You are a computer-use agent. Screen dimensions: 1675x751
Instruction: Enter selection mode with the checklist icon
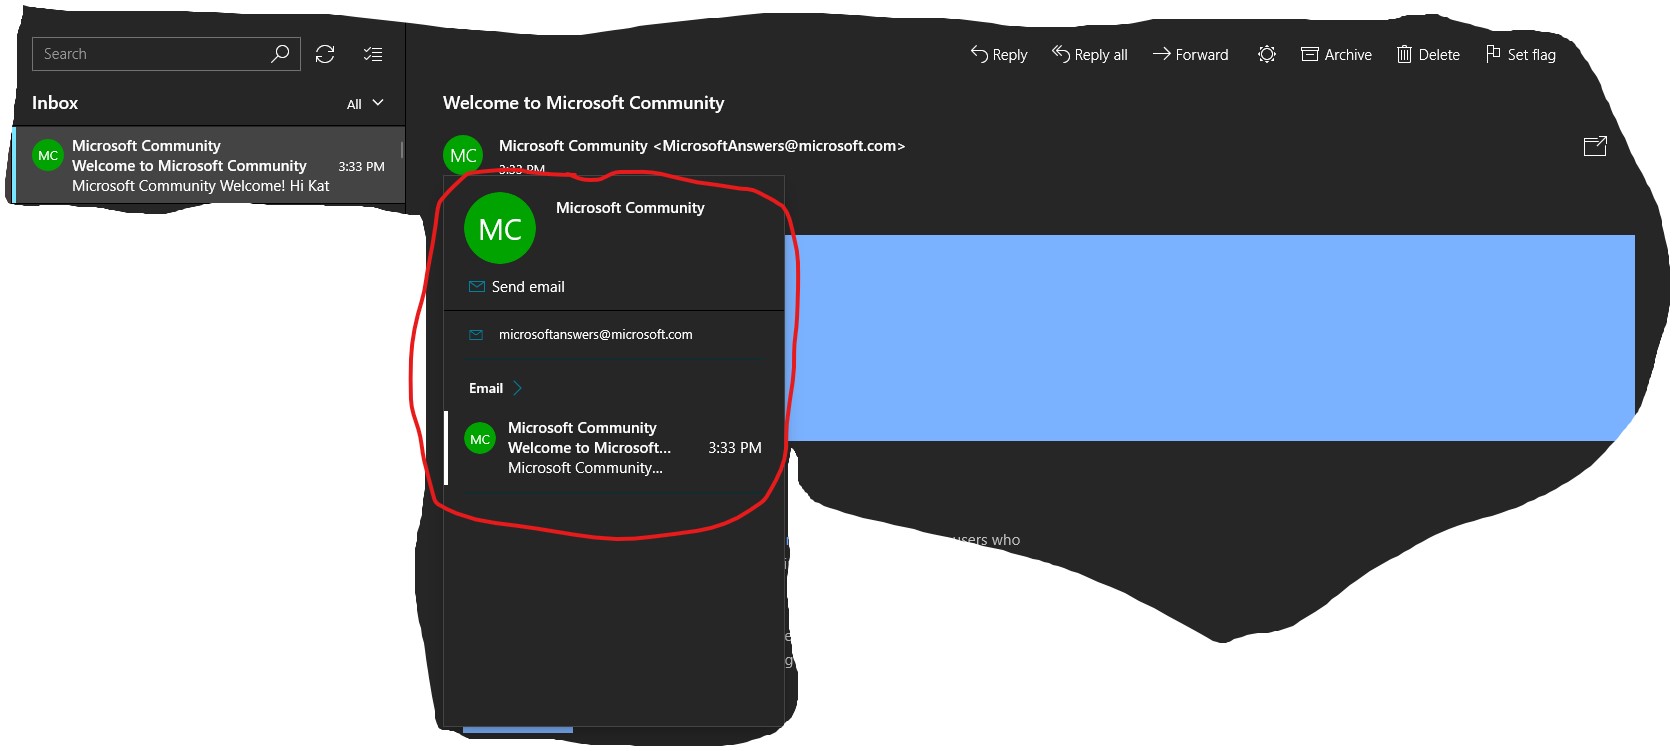(x=373, y=54)
